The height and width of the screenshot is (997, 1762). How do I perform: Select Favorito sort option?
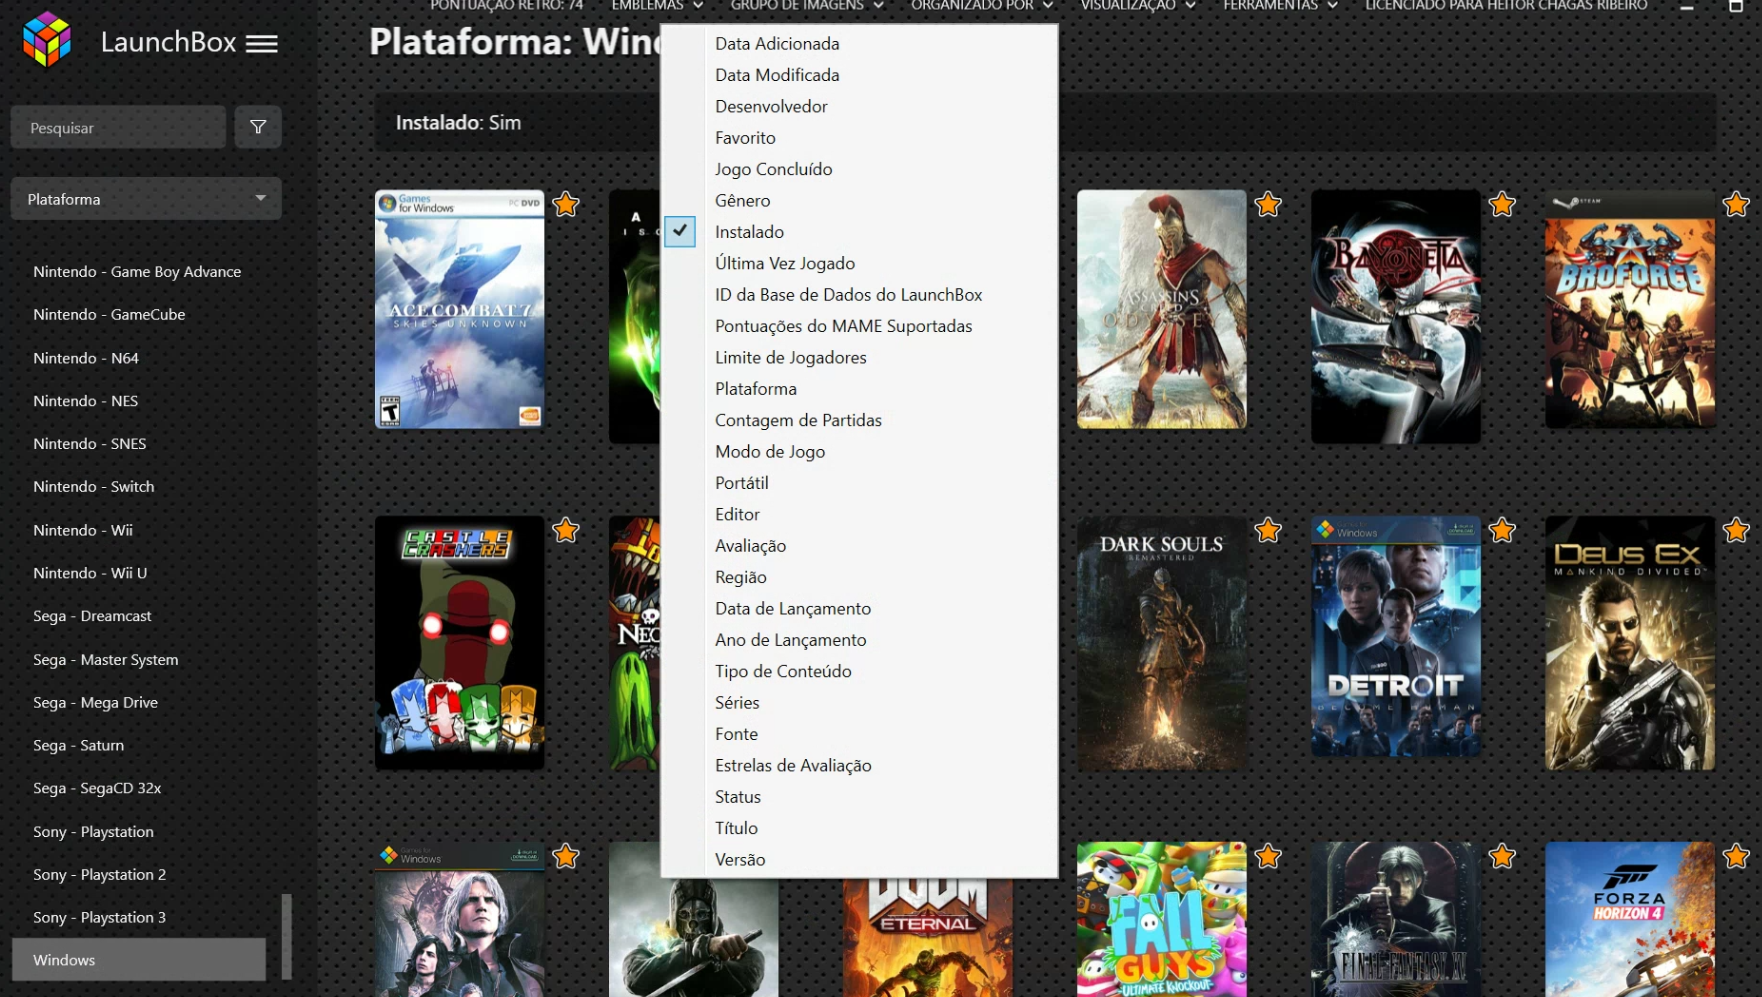coord(745,138)
